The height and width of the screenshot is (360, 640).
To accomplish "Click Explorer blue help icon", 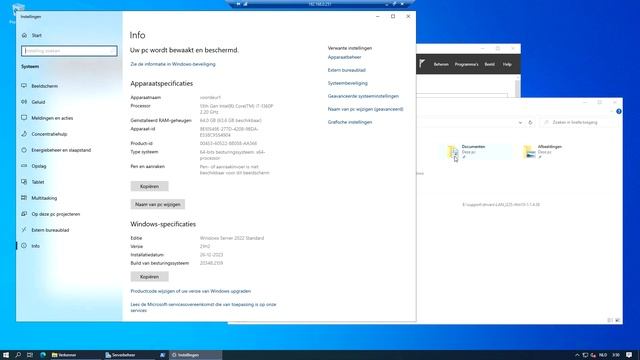I will pos(619,111).
